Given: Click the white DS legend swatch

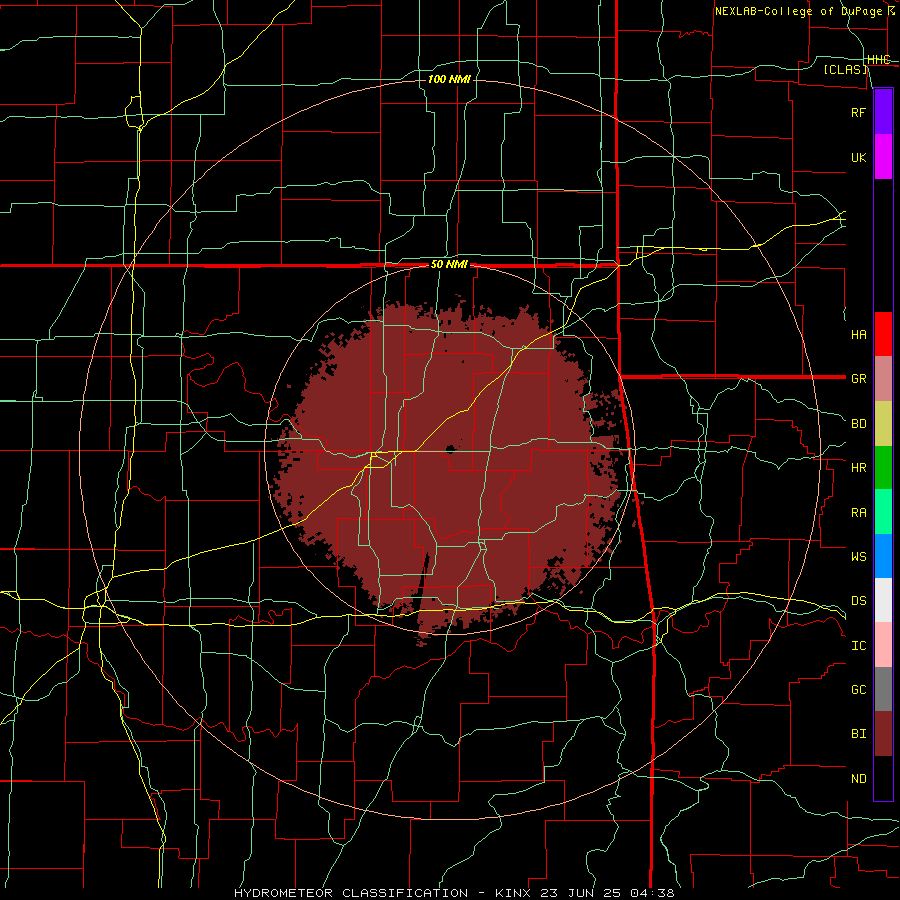Looking at the screenshot, I should click(x=883, y=600).
